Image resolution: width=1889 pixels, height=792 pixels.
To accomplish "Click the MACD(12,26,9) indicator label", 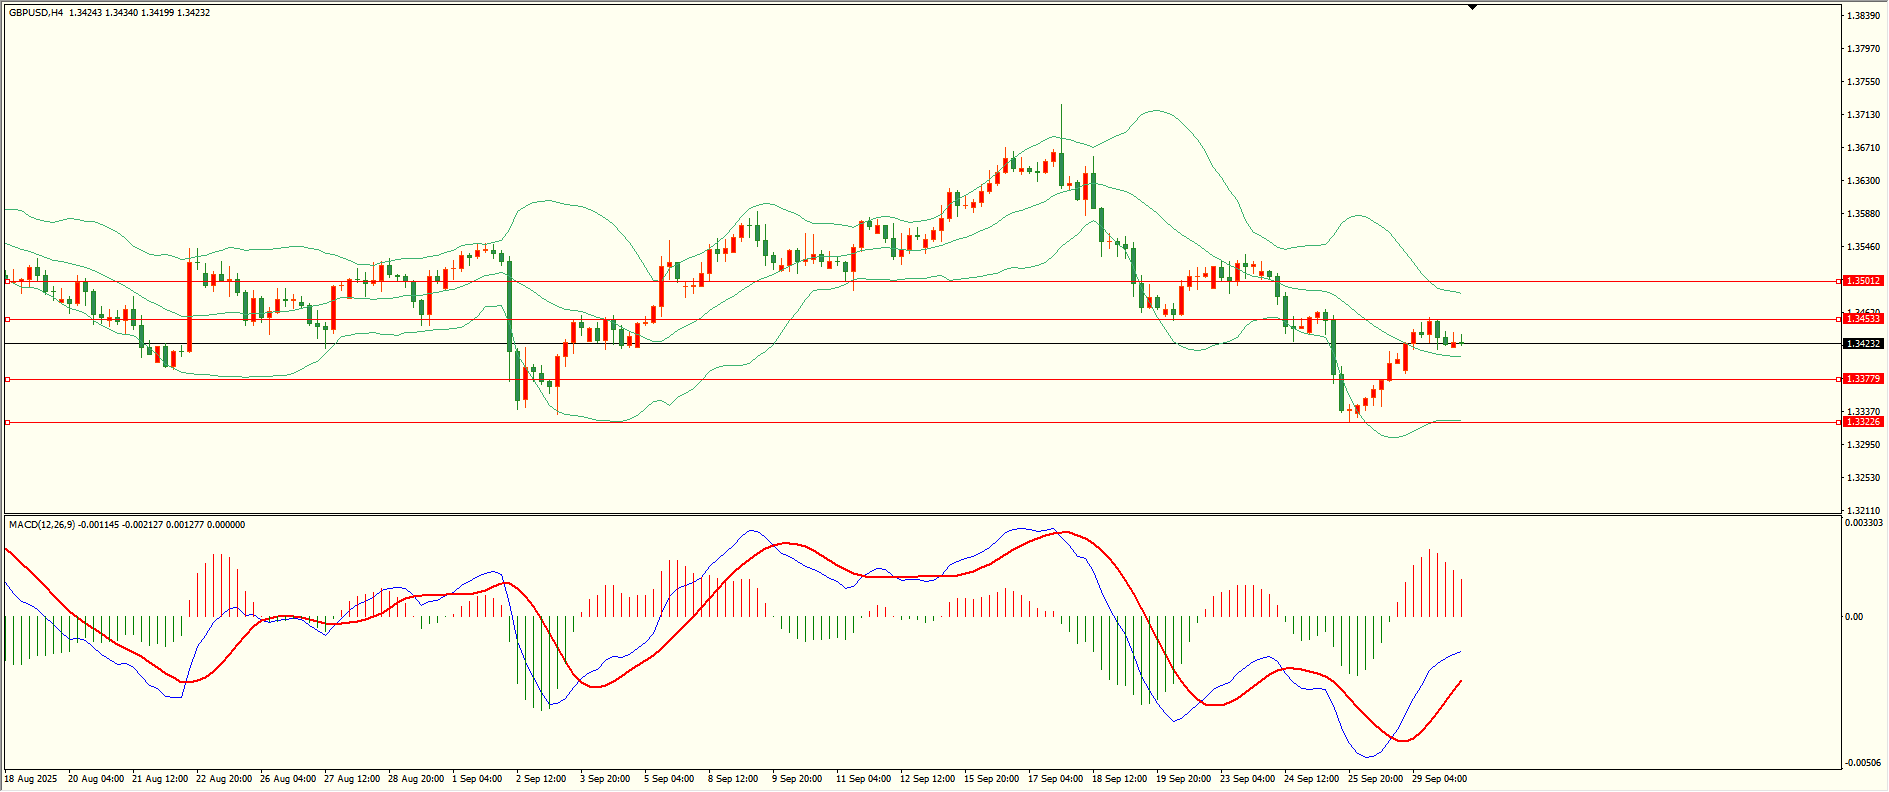I will tap(41, 525).
